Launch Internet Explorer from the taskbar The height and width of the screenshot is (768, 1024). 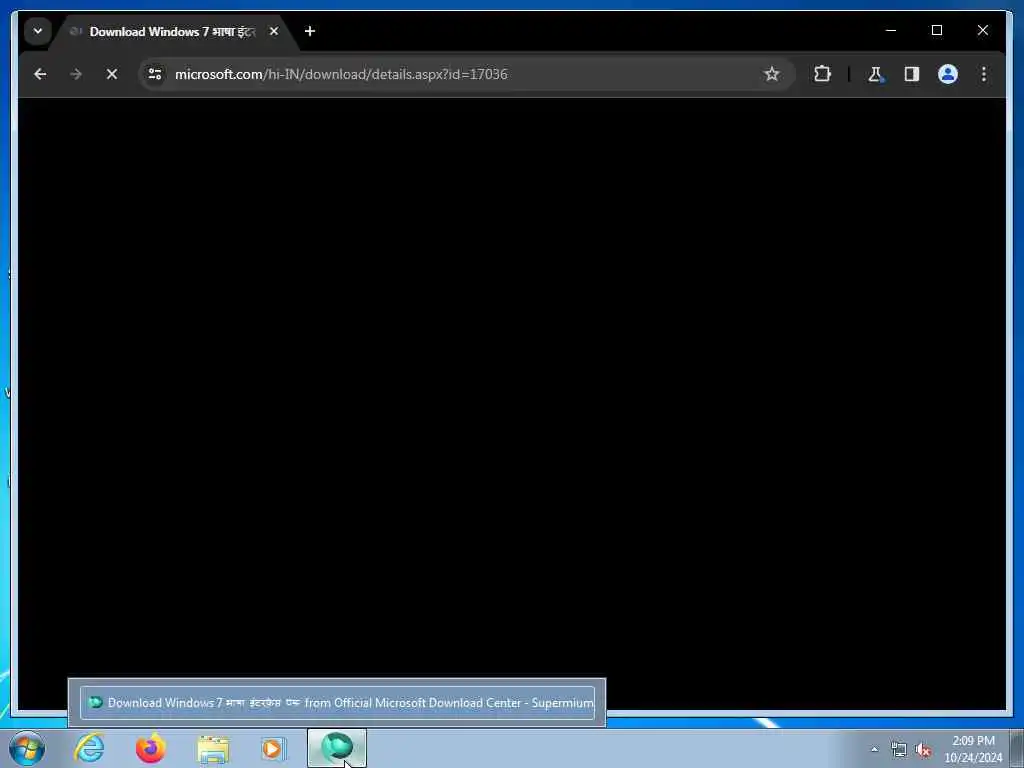(x=89, y=748)
